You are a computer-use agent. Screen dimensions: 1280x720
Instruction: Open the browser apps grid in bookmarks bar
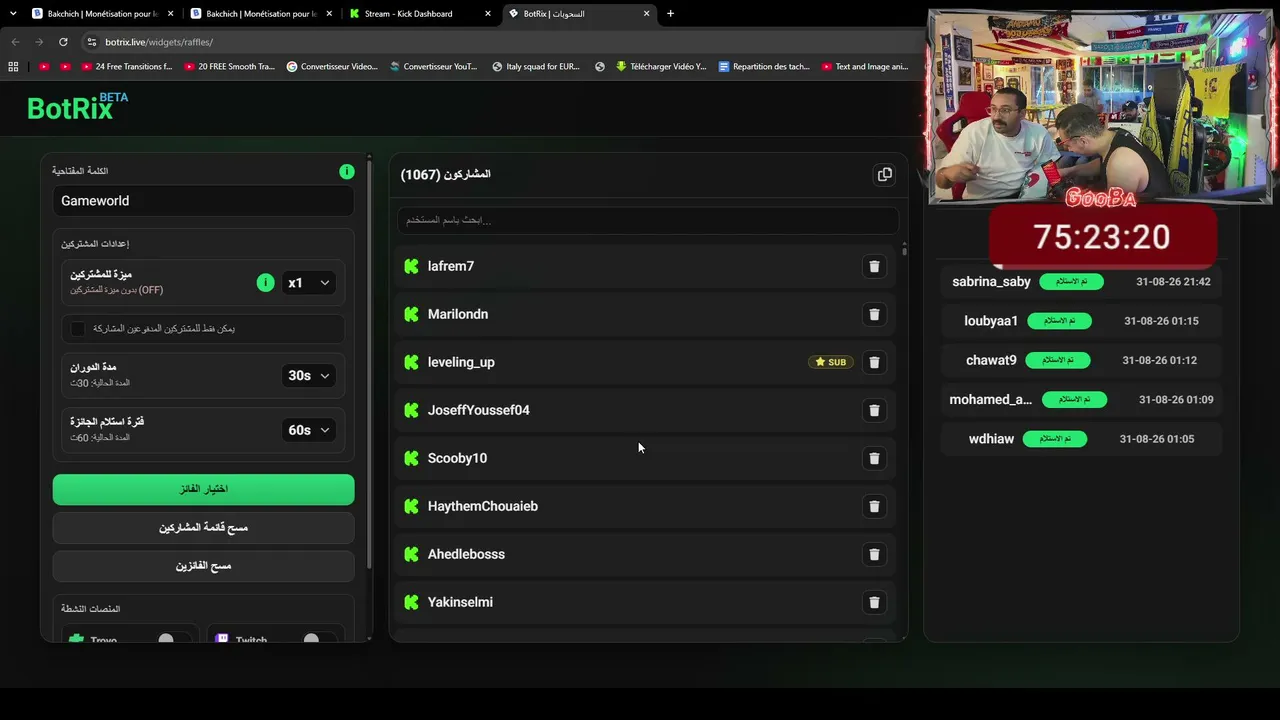pyautogui.click(x=13, y=67)
